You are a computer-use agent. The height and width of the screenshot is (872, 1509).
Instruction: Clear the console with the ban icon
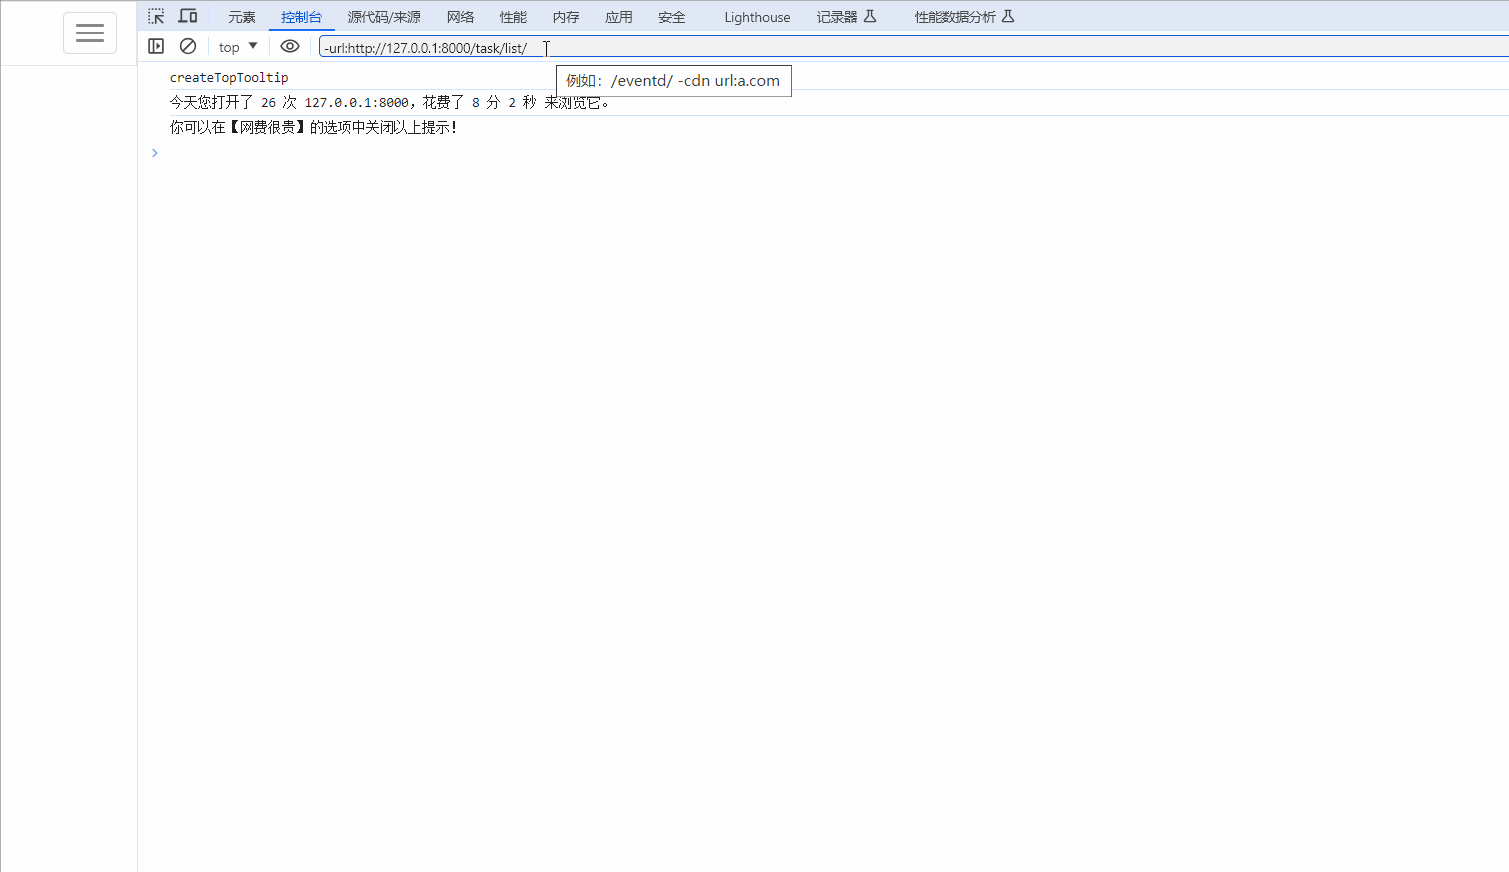pyautogui.click(x=188, y=46)
